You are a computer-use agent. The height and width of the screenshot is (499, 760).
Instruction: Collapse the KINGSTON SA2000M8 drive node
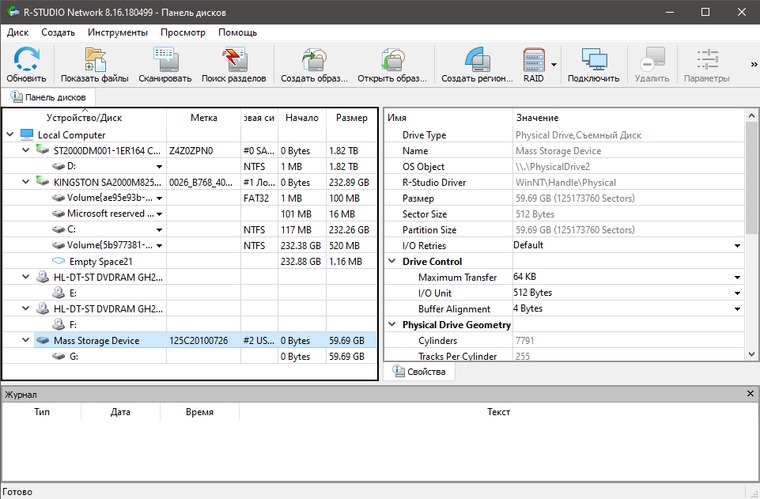(26, 182)
